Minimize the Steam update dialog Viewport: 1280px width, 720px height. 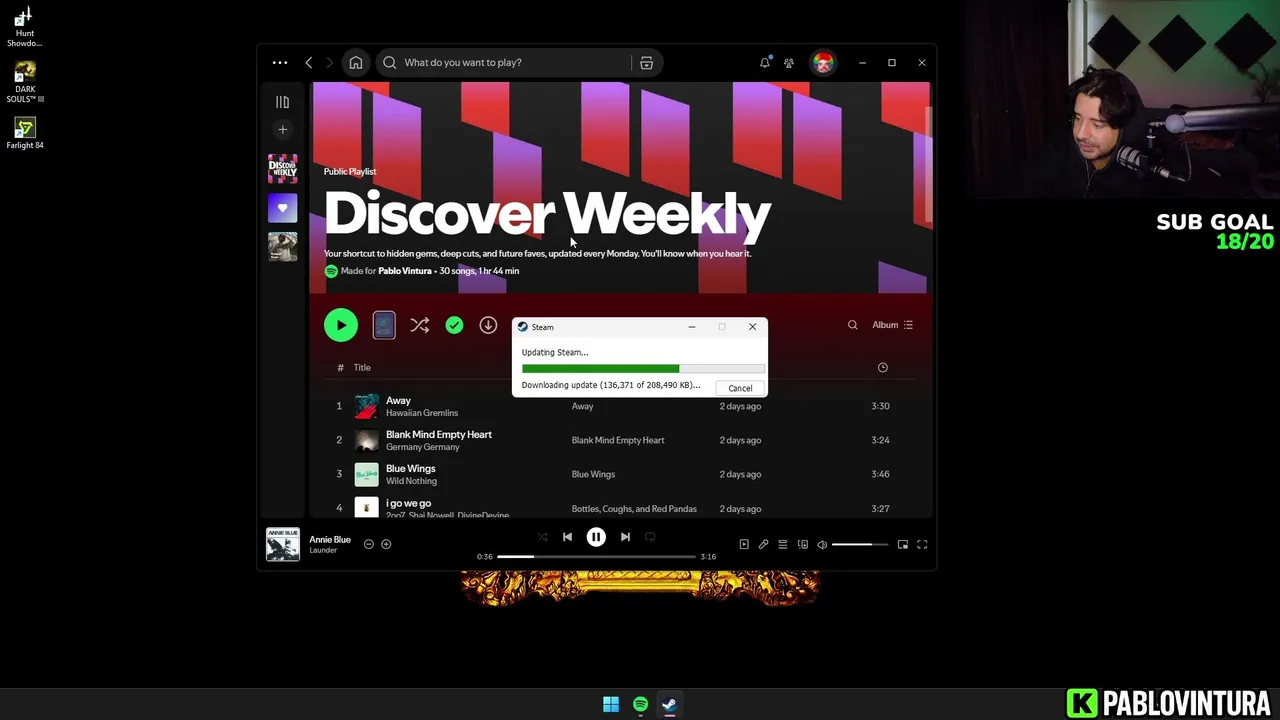(691, 327)
